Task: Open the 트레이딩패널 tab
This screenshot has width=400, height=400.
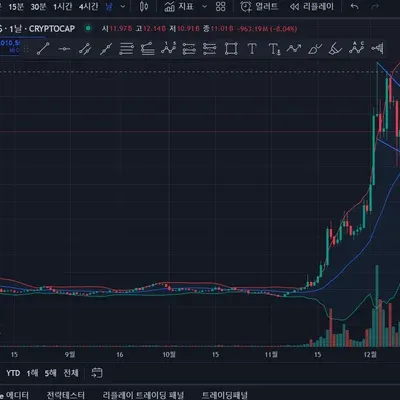Action: click(224, 395)
